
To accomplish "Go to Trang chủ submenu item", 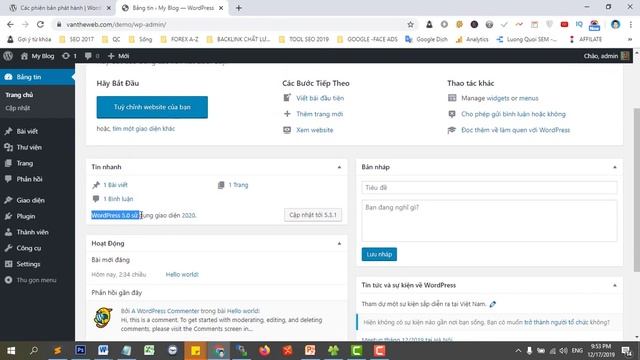I will click(19, 95).
